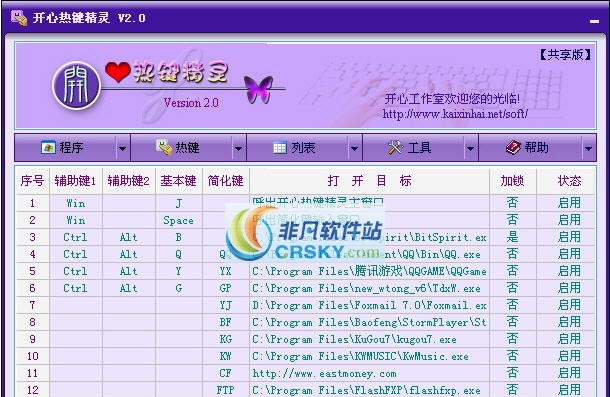Select row number 10 cell
610x397 pixels.
[x=32, y=357]
